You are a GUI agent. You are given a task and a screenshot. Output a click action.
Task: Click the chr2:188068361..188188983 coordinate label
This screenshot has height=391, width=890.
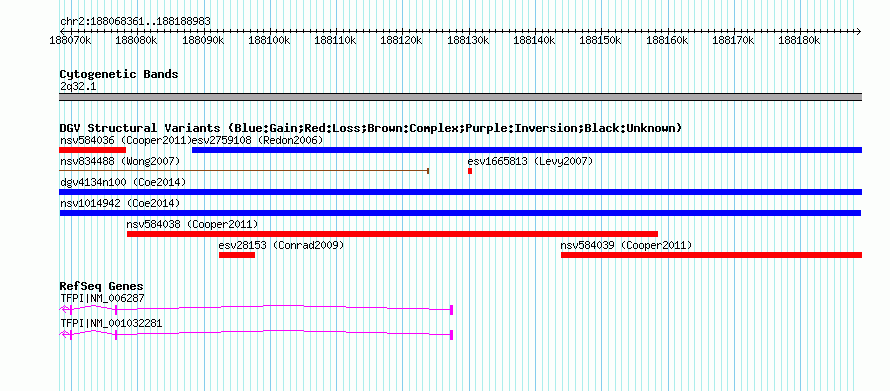point(135,22)
